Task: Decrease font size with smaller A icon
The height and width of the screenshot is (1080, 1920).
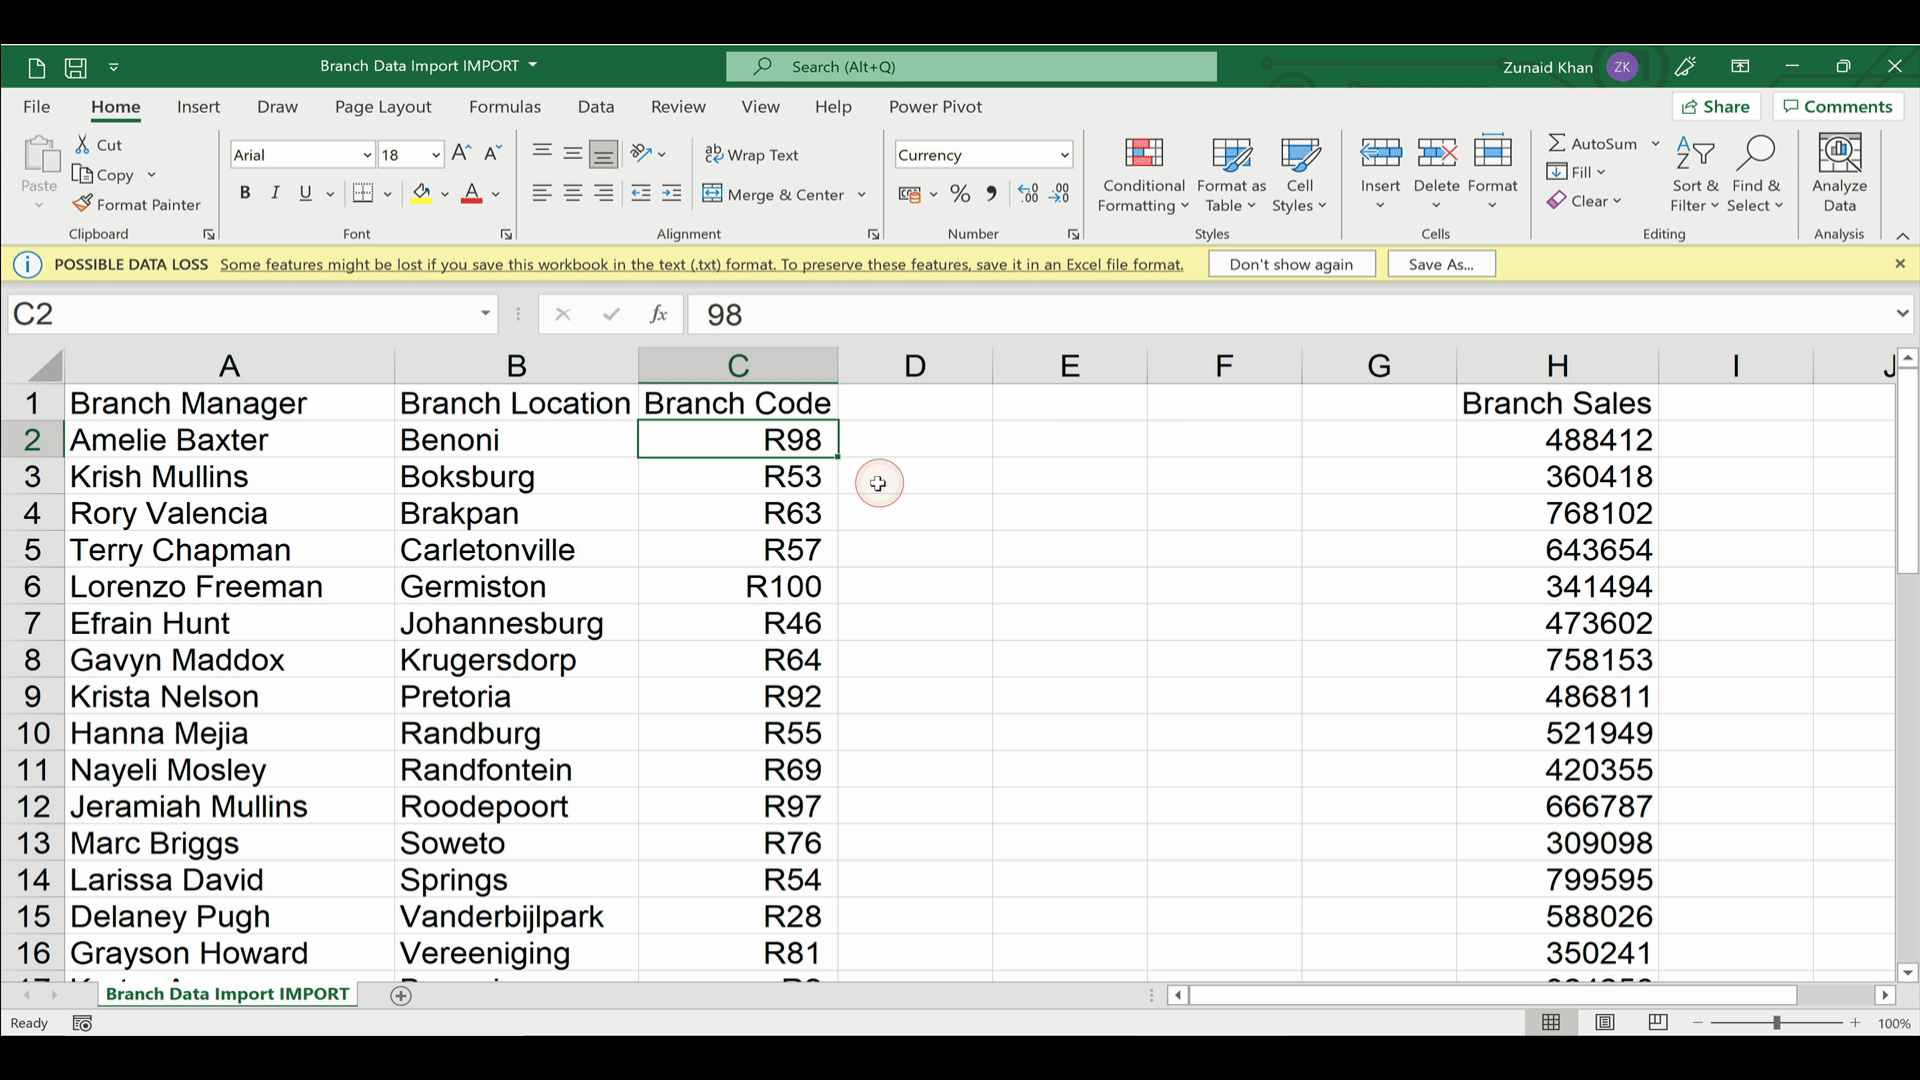Action: 492,153
